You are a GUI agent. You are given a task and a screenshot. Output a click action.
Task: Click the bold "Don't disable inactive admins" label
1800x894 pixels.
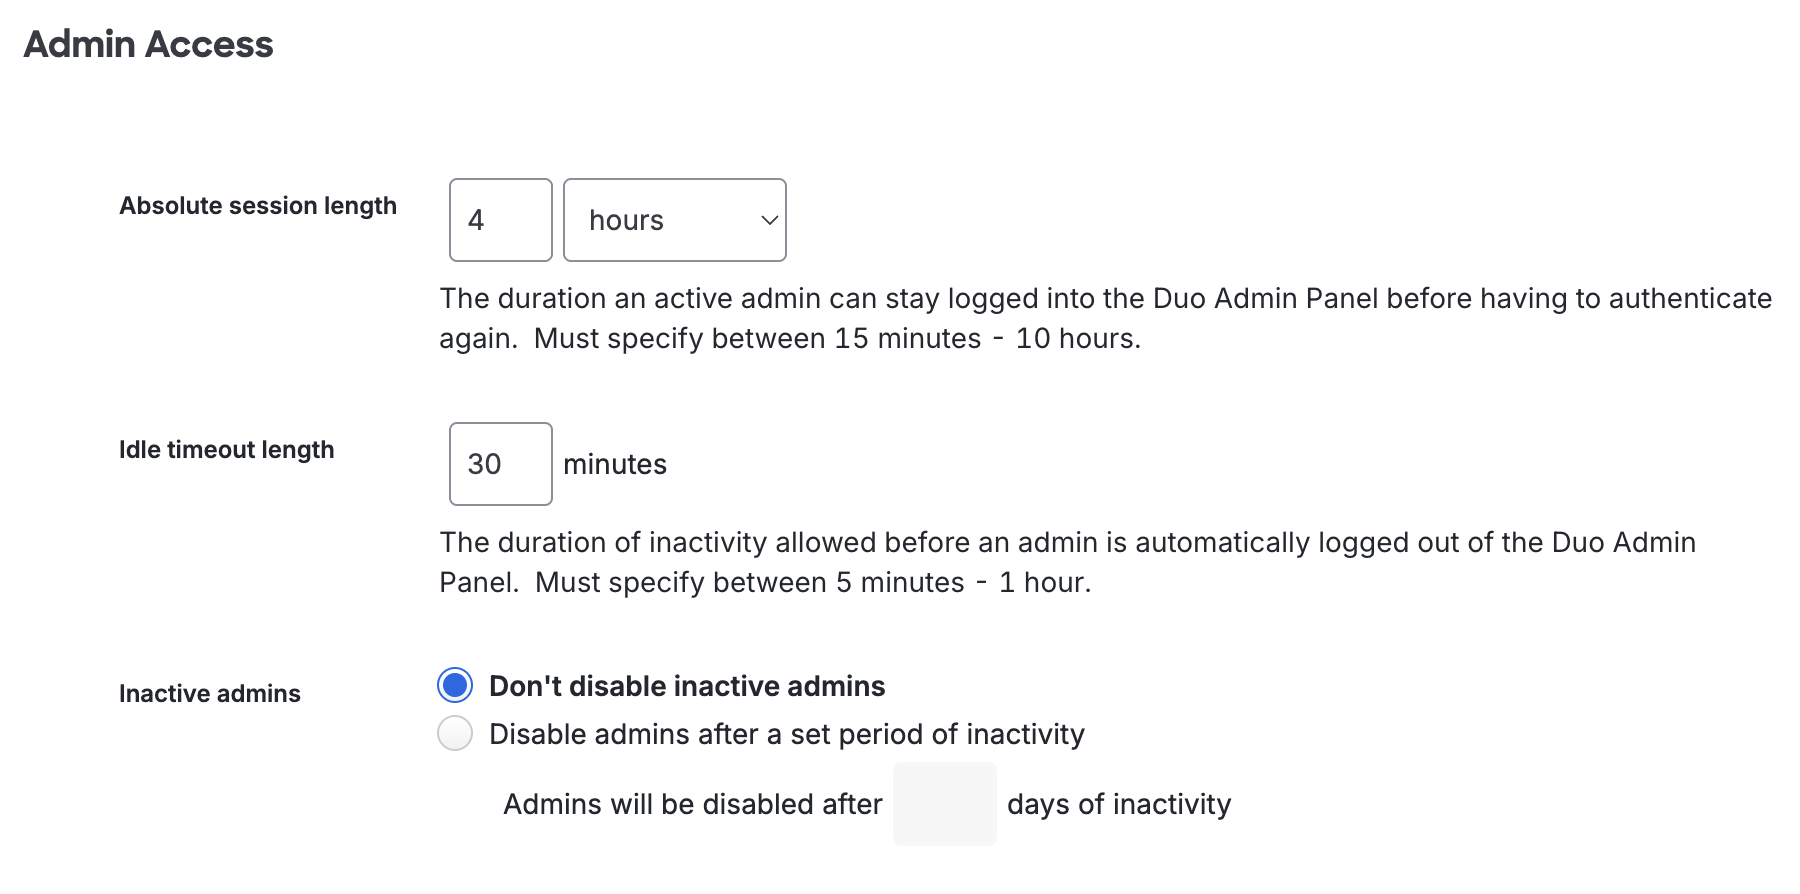[686, 685]
